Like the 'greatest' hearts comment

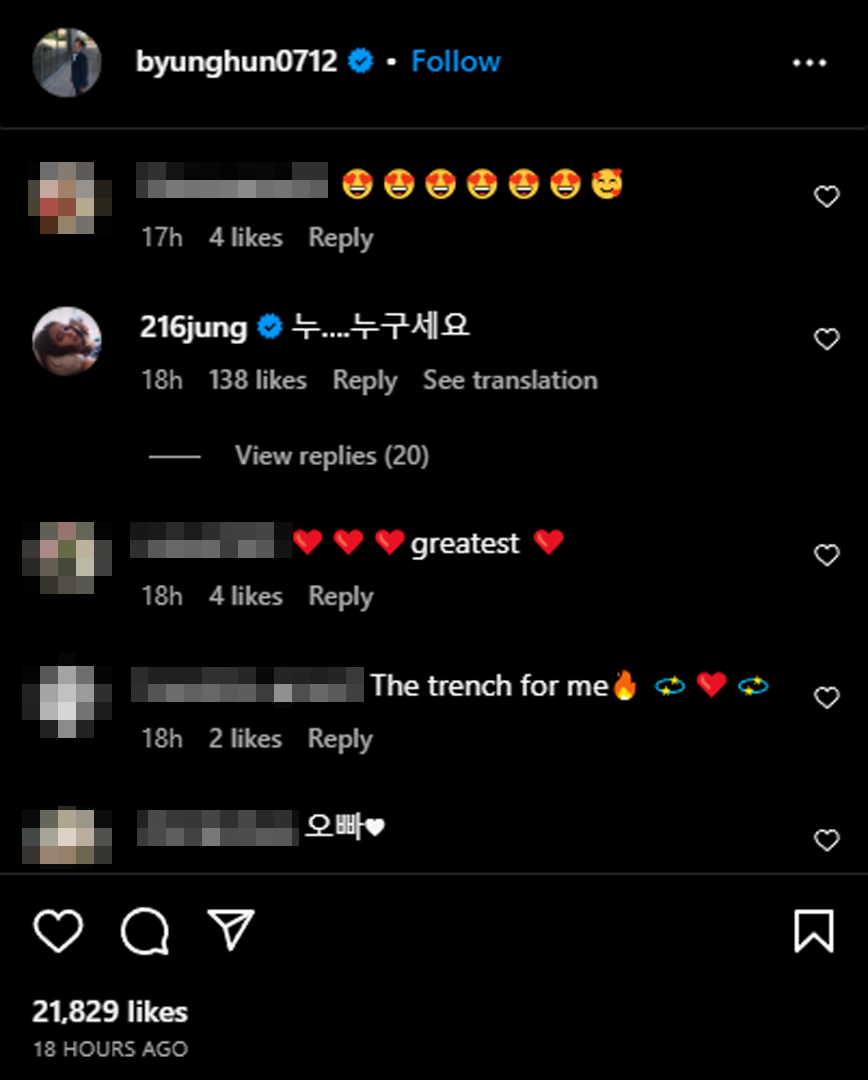click(827, 554)
